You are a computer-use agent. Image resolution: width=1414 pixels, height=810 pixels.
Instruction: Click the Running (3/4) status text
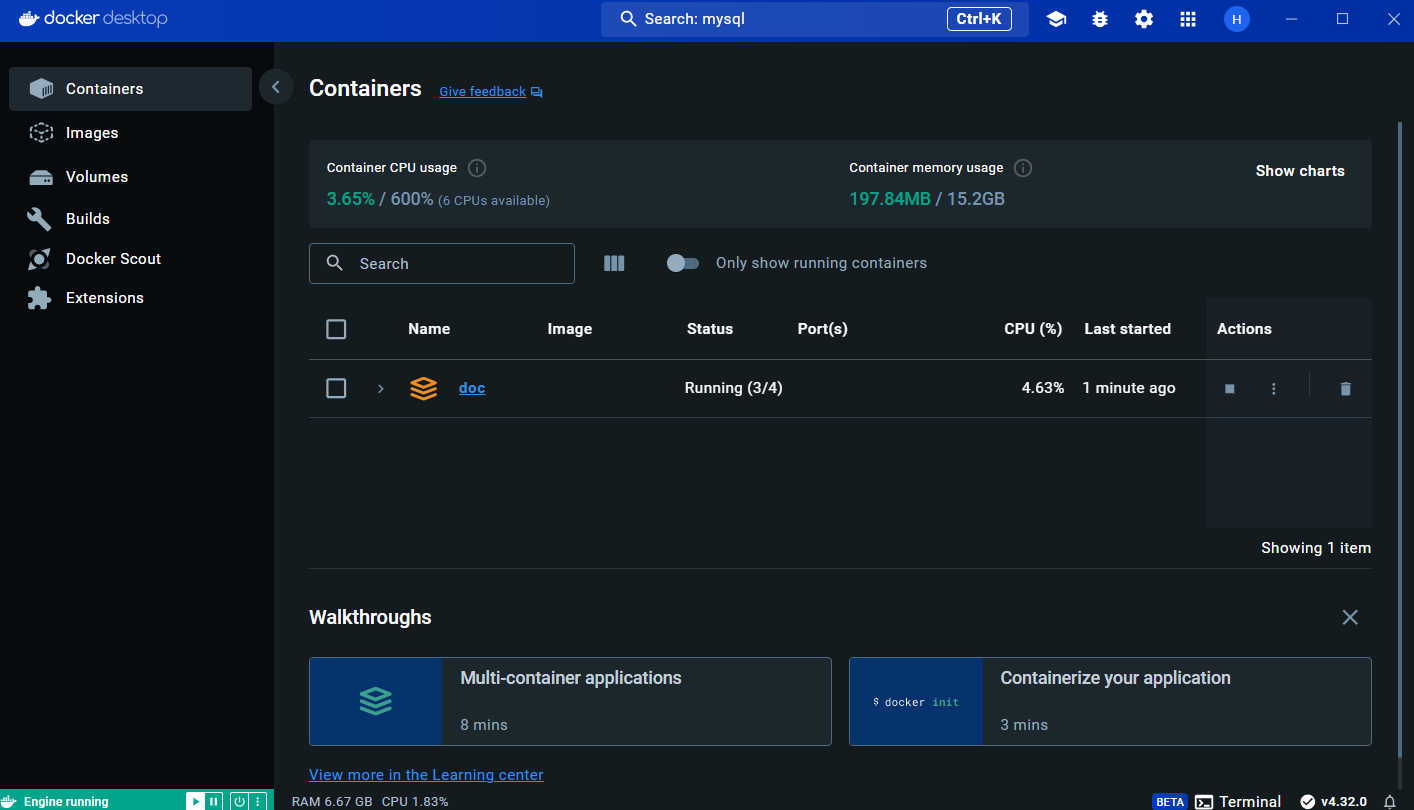pyautogui.click(x=733, y=388)
